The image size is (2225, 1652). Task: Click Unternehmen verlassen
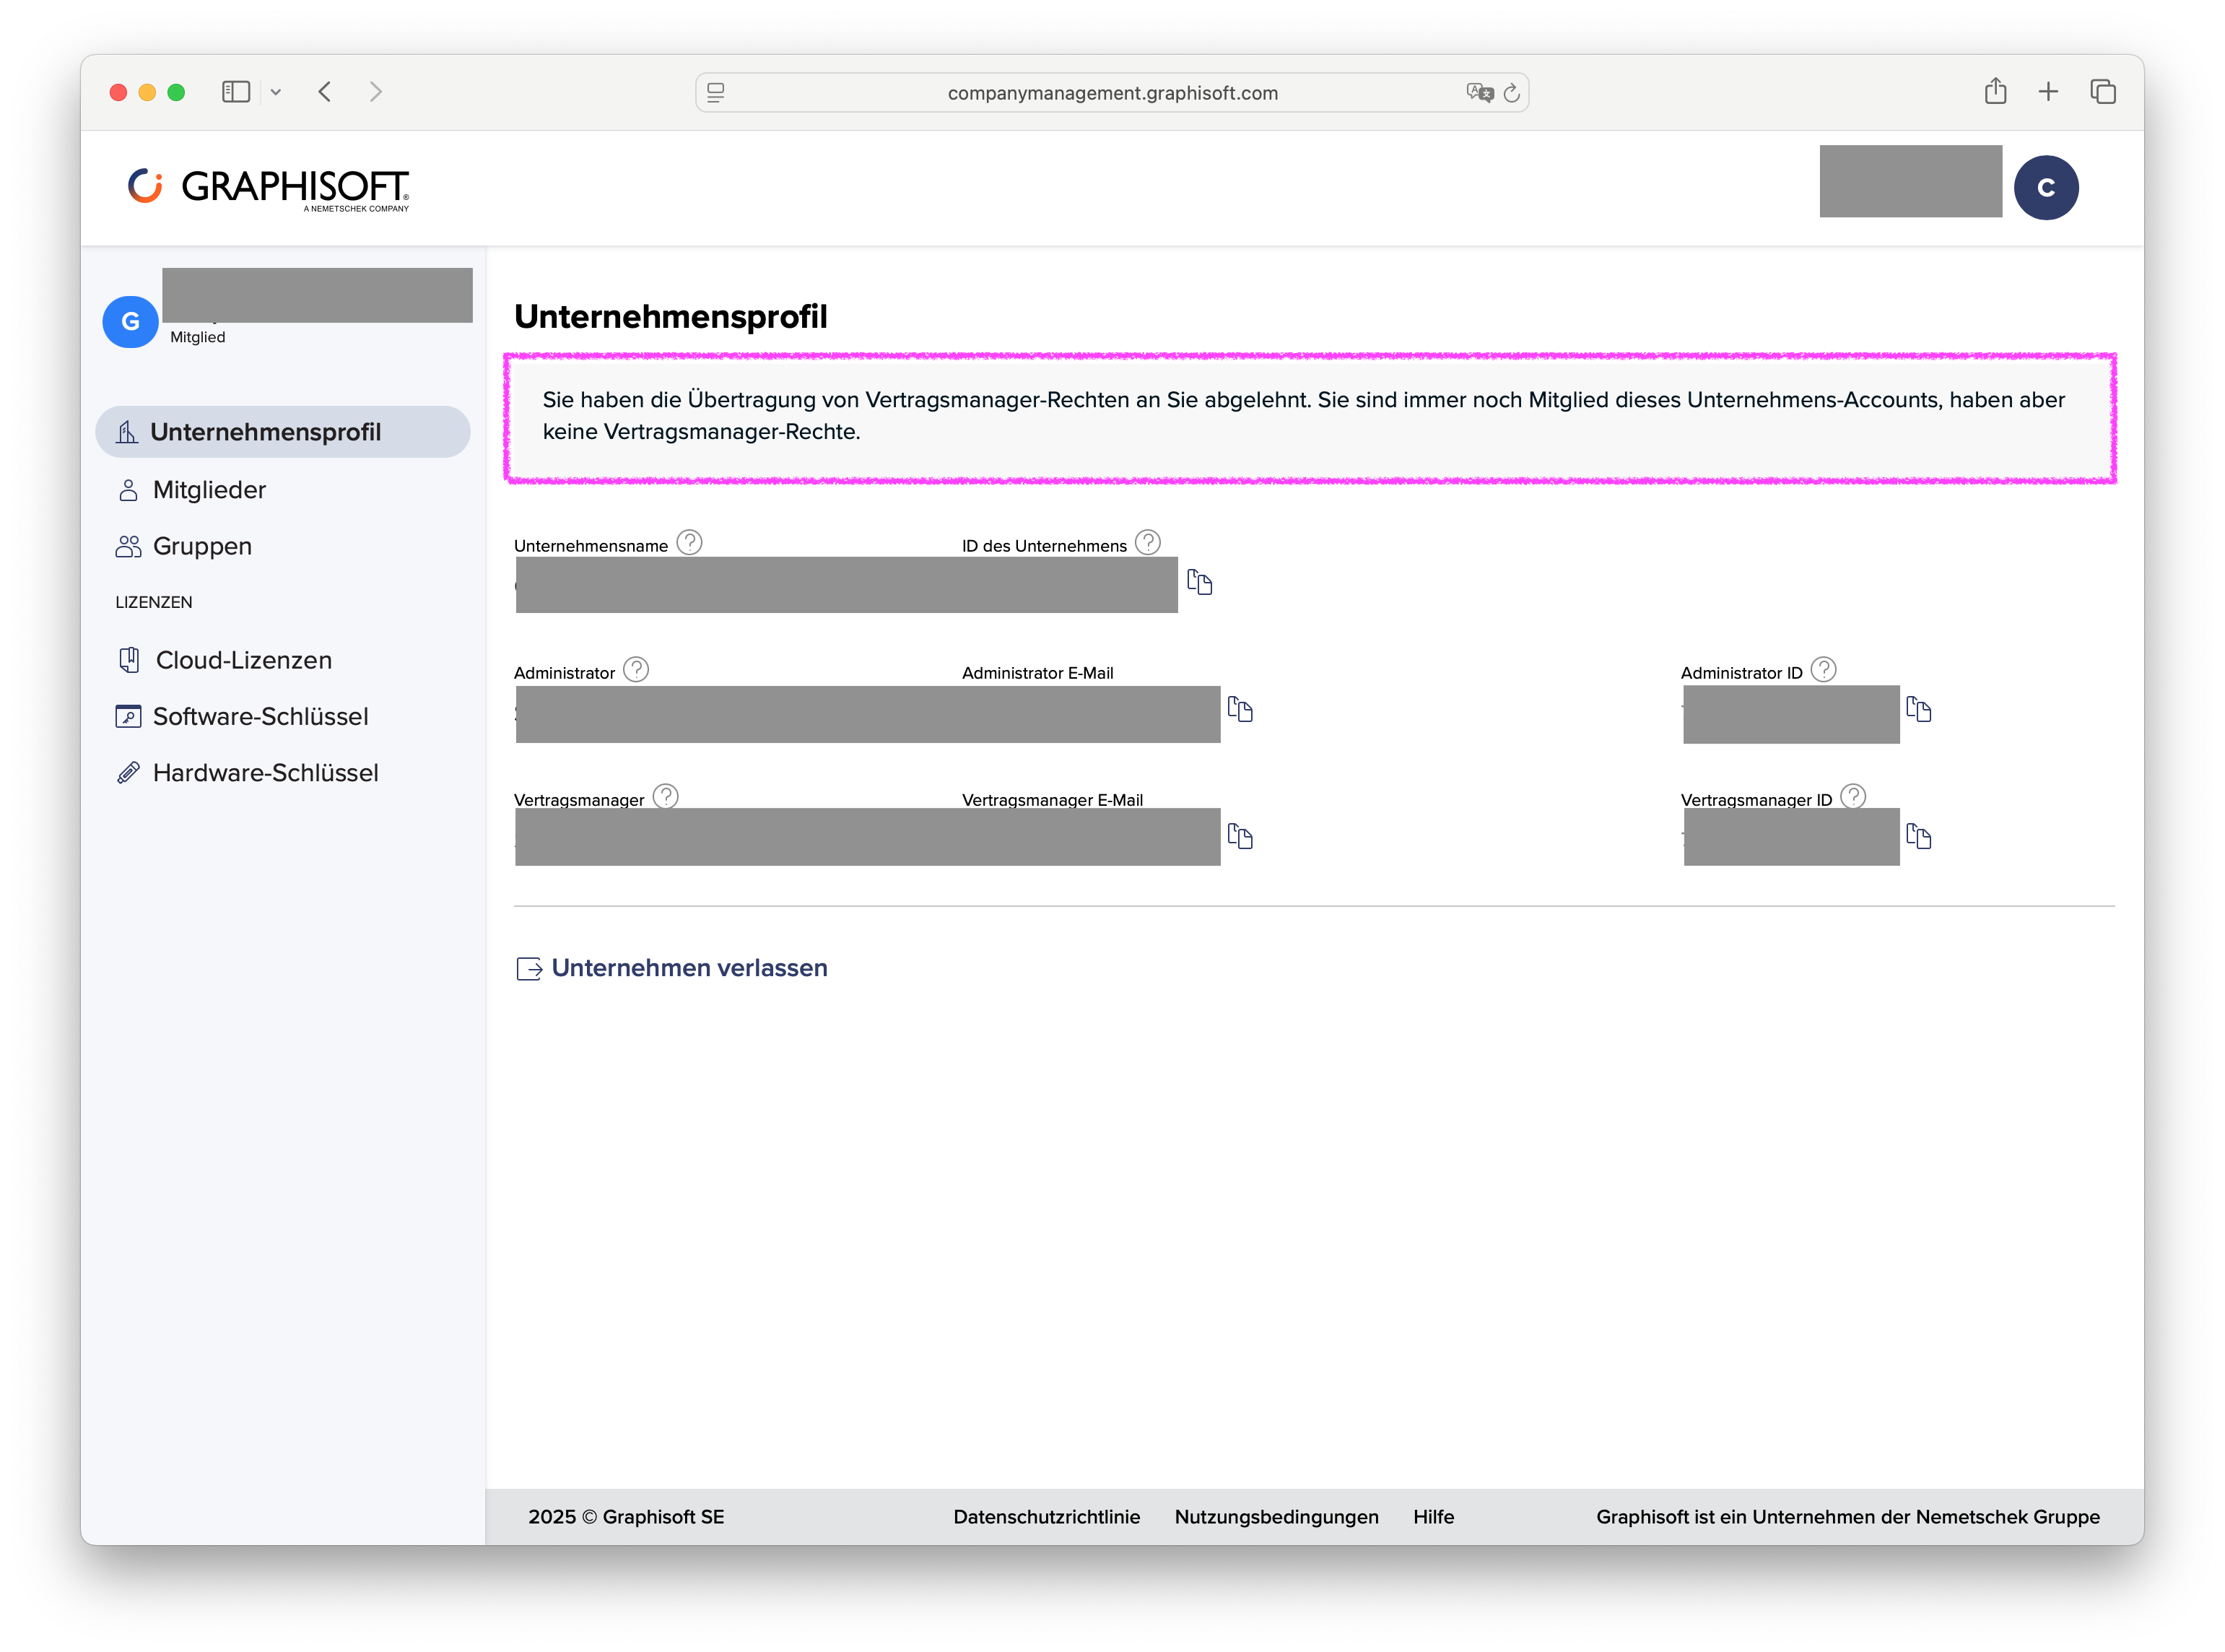(x=672, y=968)
